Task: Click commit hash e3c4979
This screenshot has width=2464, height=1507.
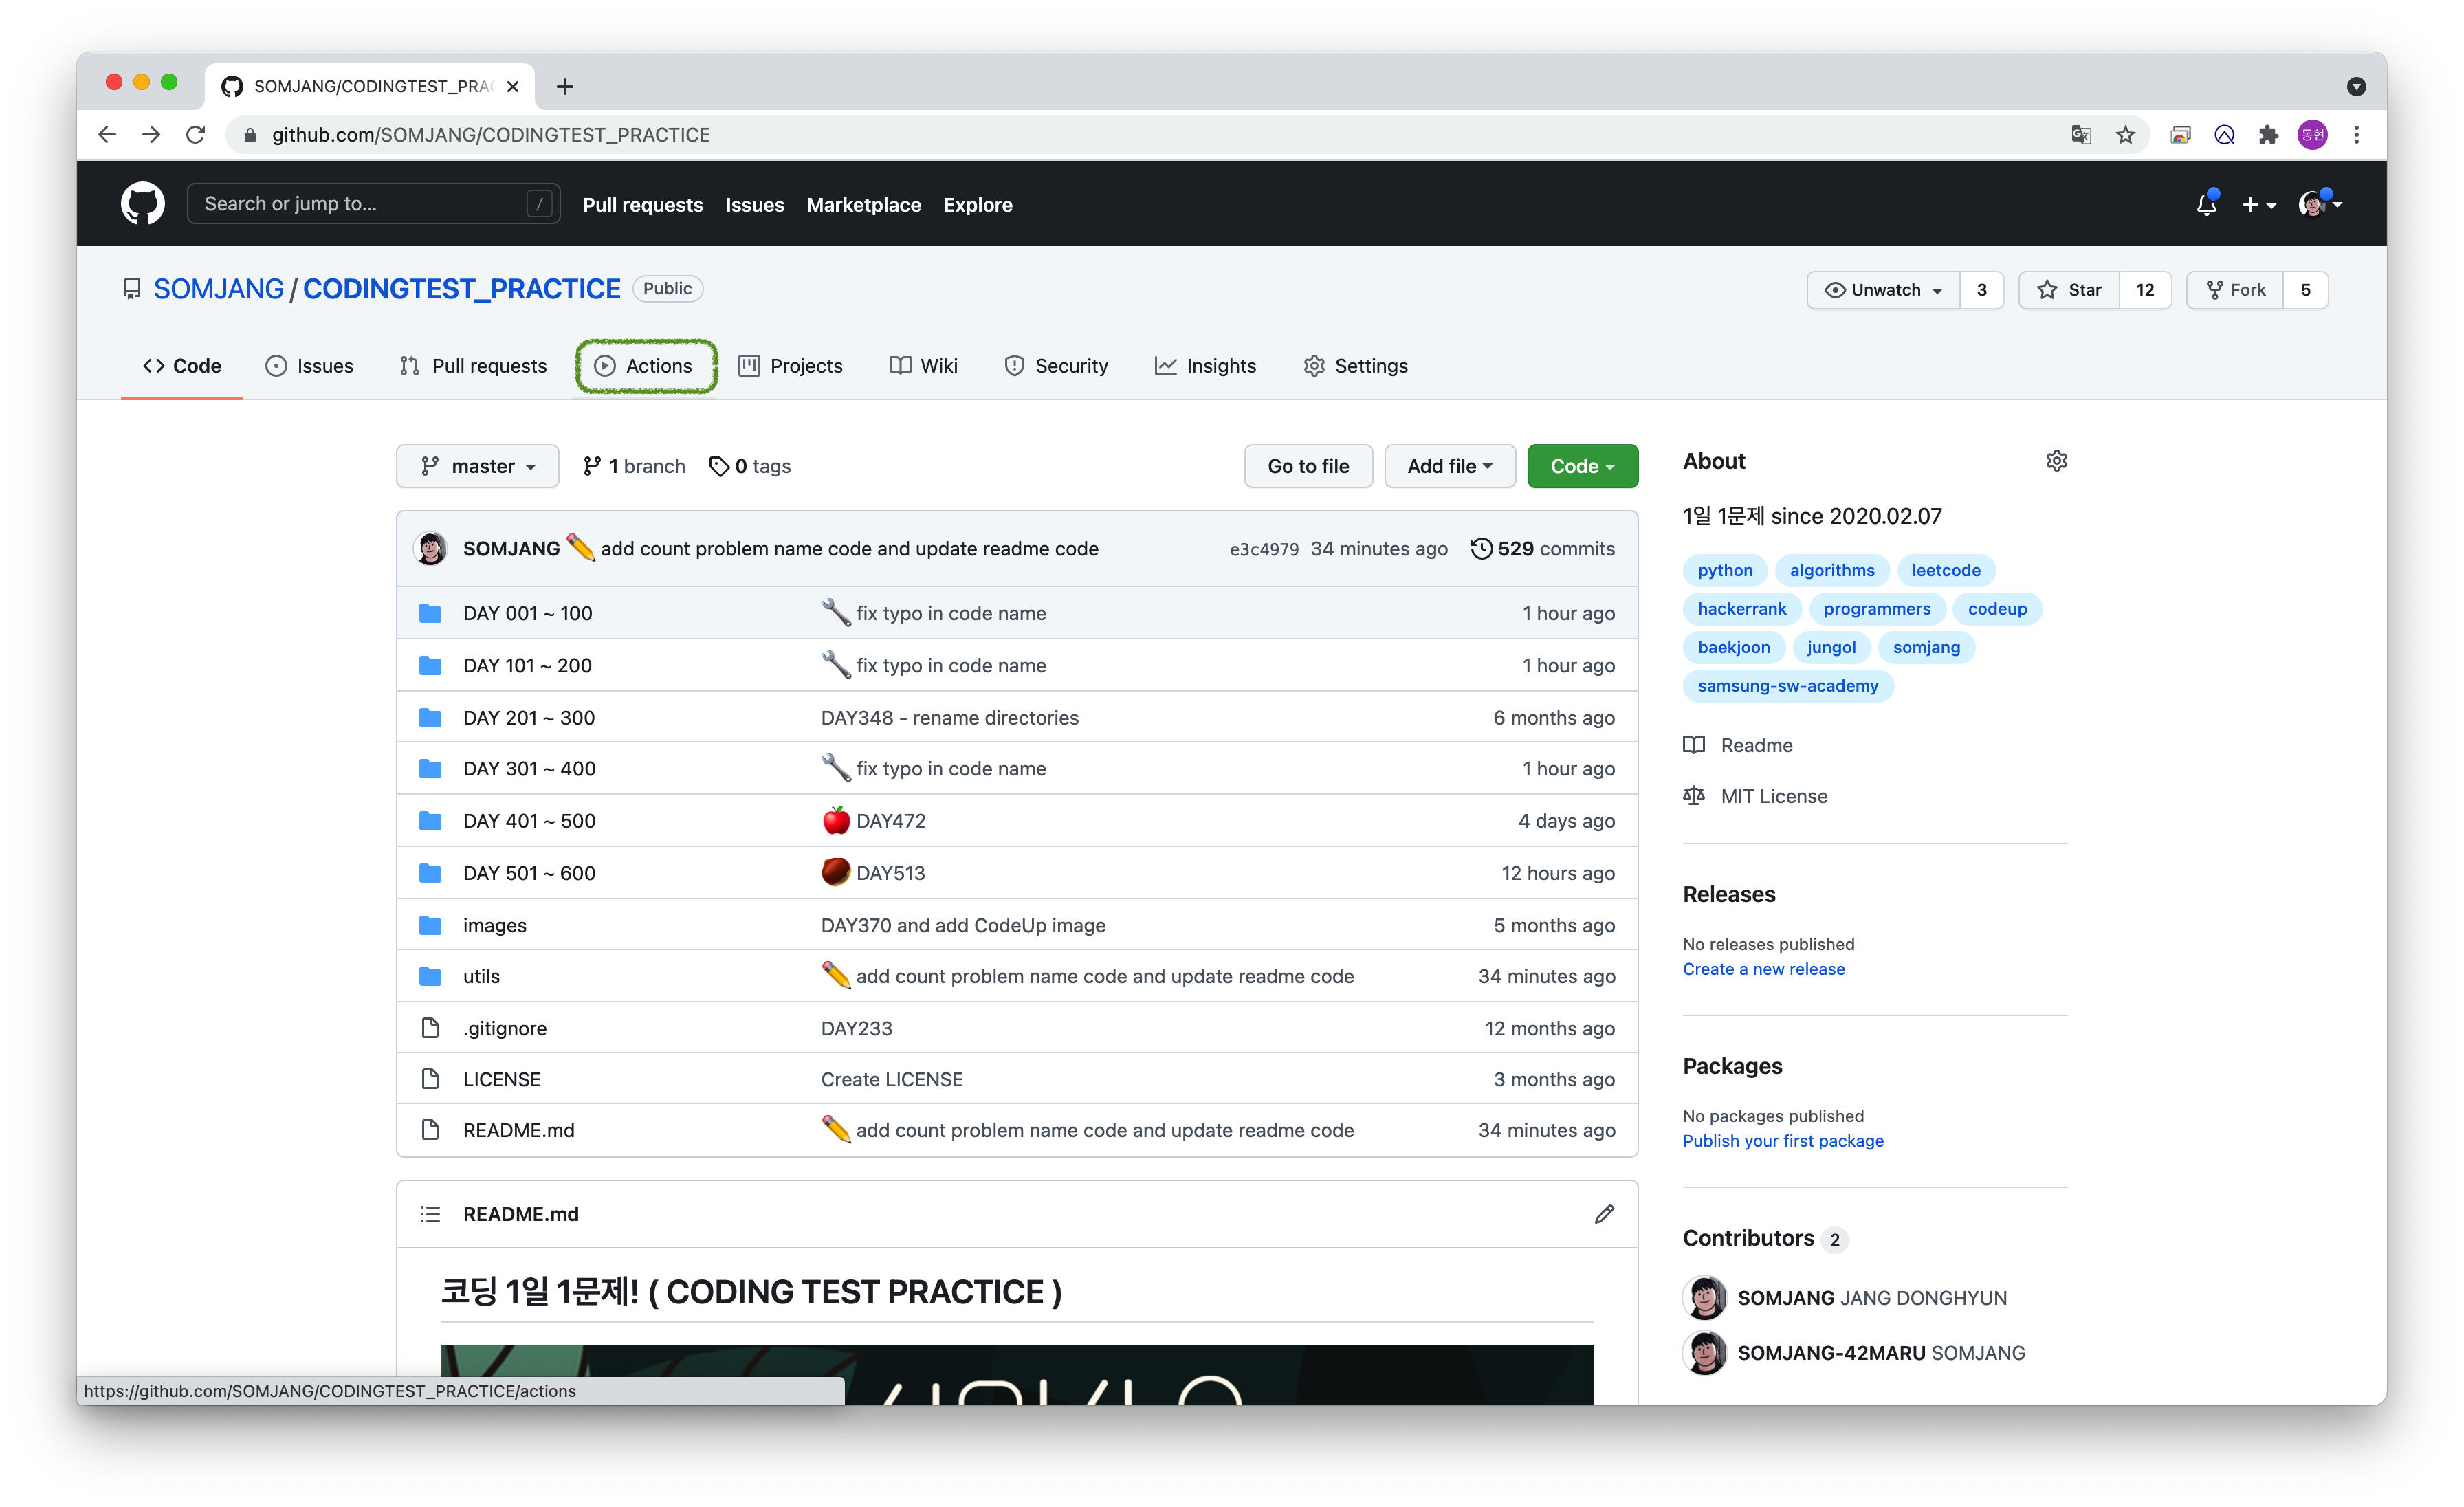Action: (x=1264, y=549)
